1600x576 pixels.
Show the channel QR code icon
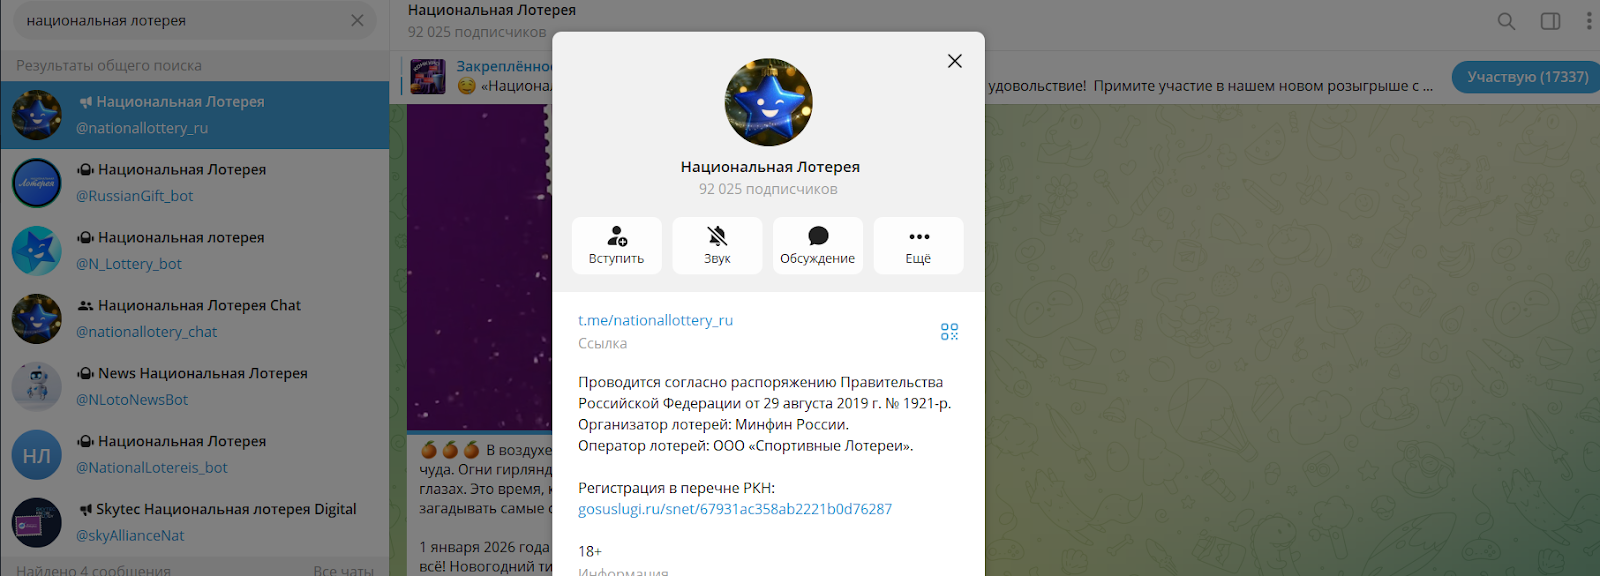(949, 331)
